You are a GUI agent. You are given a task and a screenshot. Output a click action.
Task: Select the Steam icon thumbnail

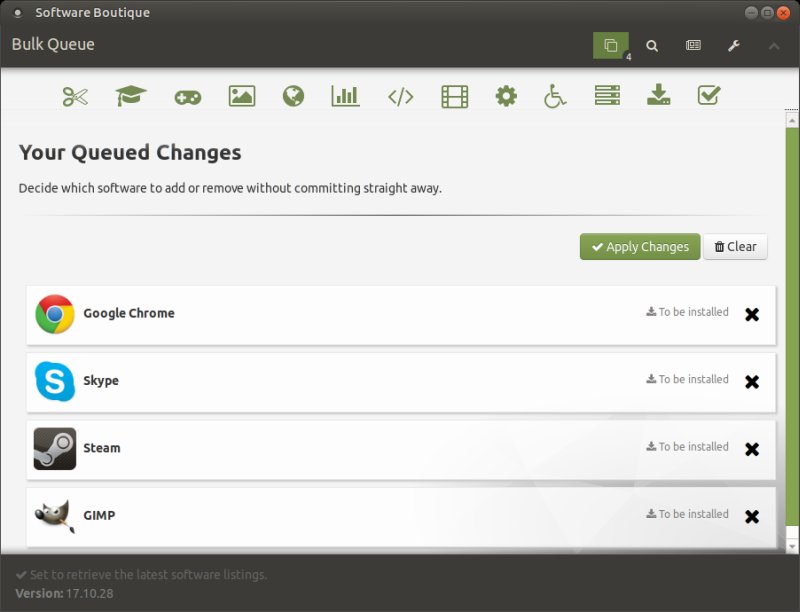click(x=55, y=449)
